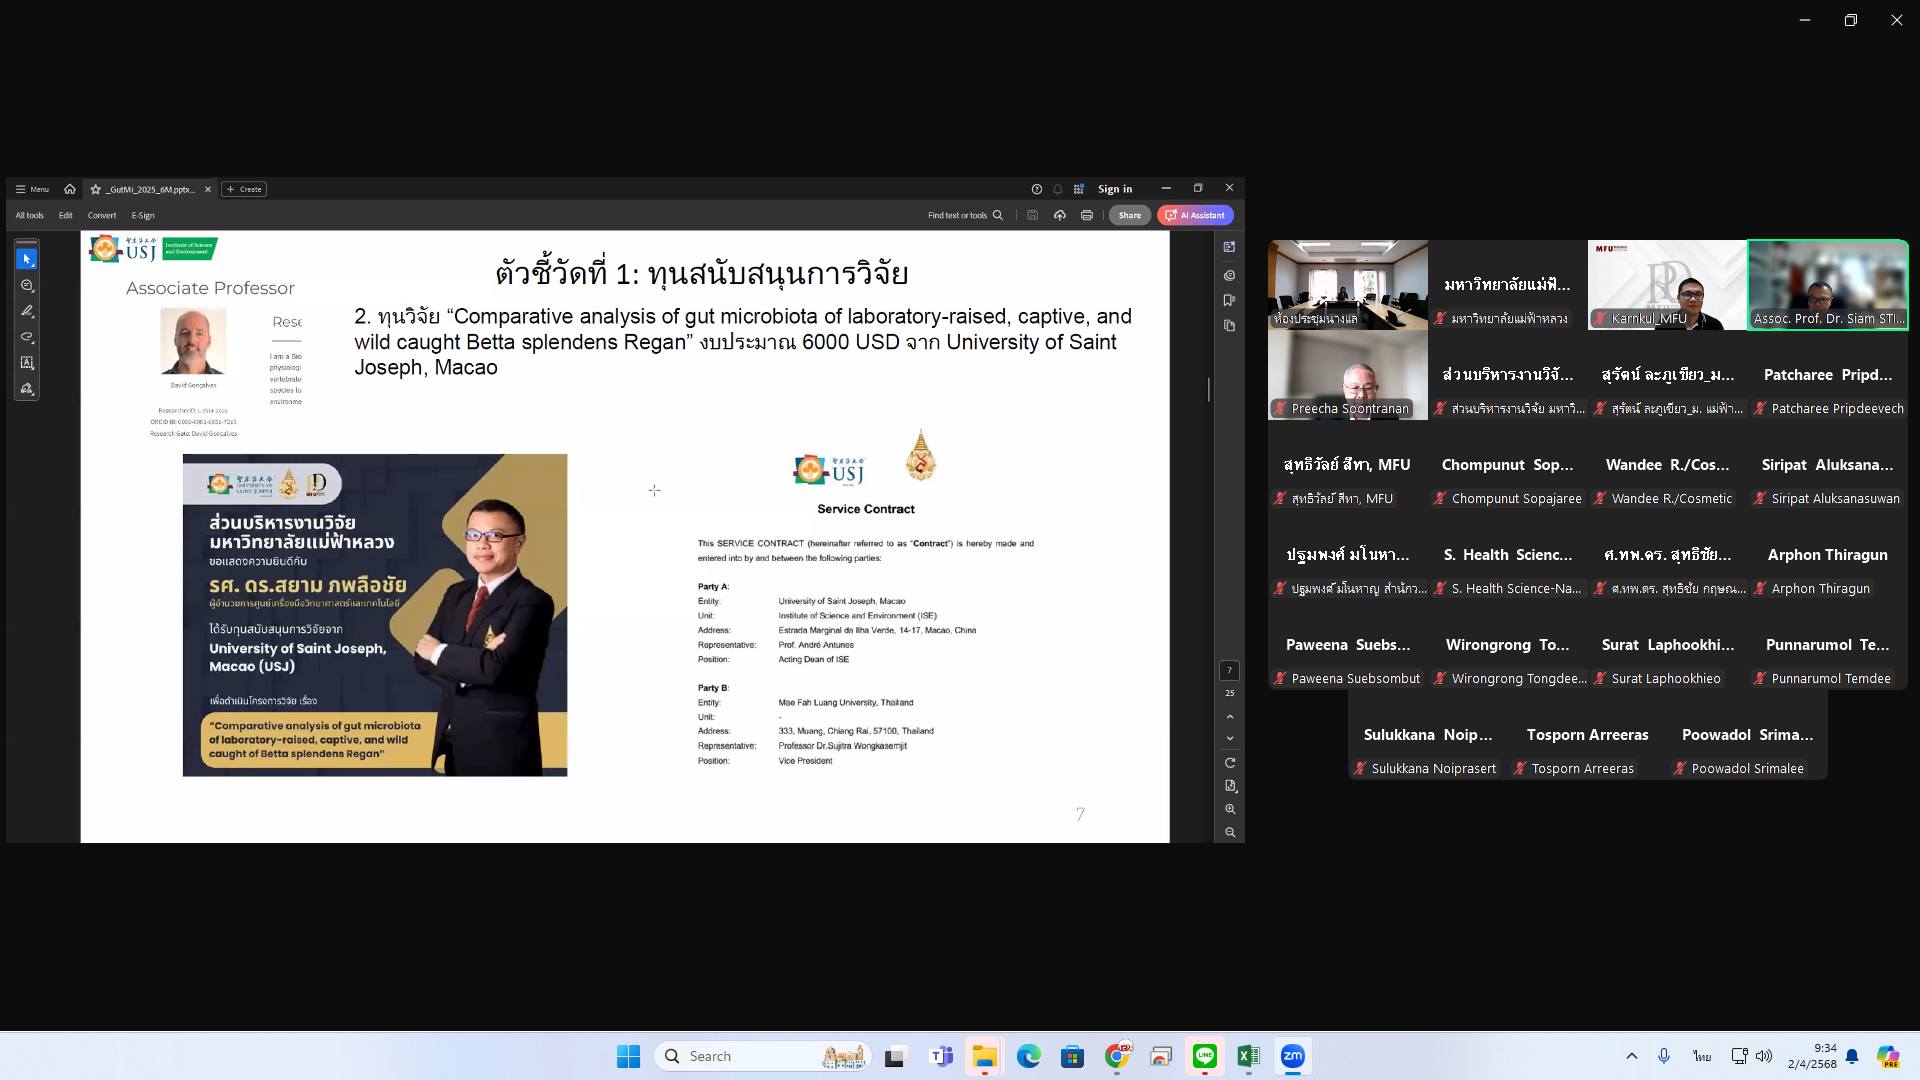
Task: Select Tosporn Arreeras participant tile
Action: coord(1588,735)
